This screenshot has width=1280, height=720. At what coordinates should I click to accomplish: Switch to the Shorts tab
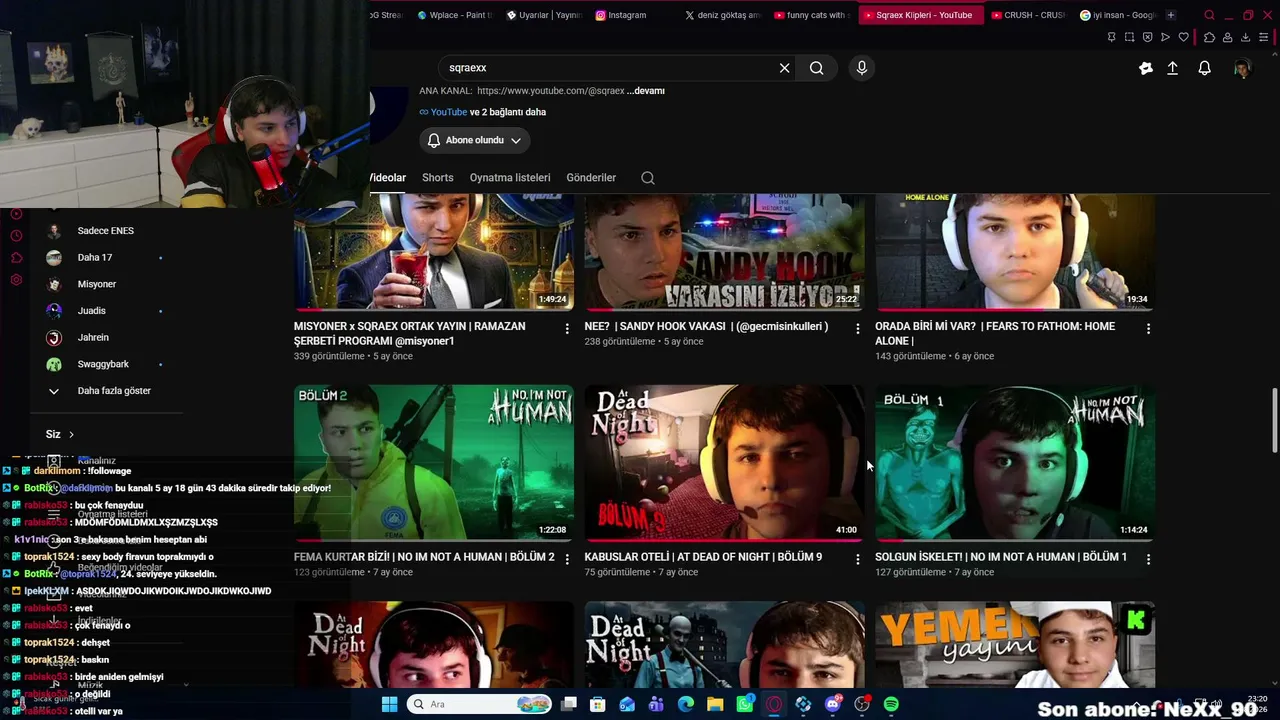click(x=438, y=178)
